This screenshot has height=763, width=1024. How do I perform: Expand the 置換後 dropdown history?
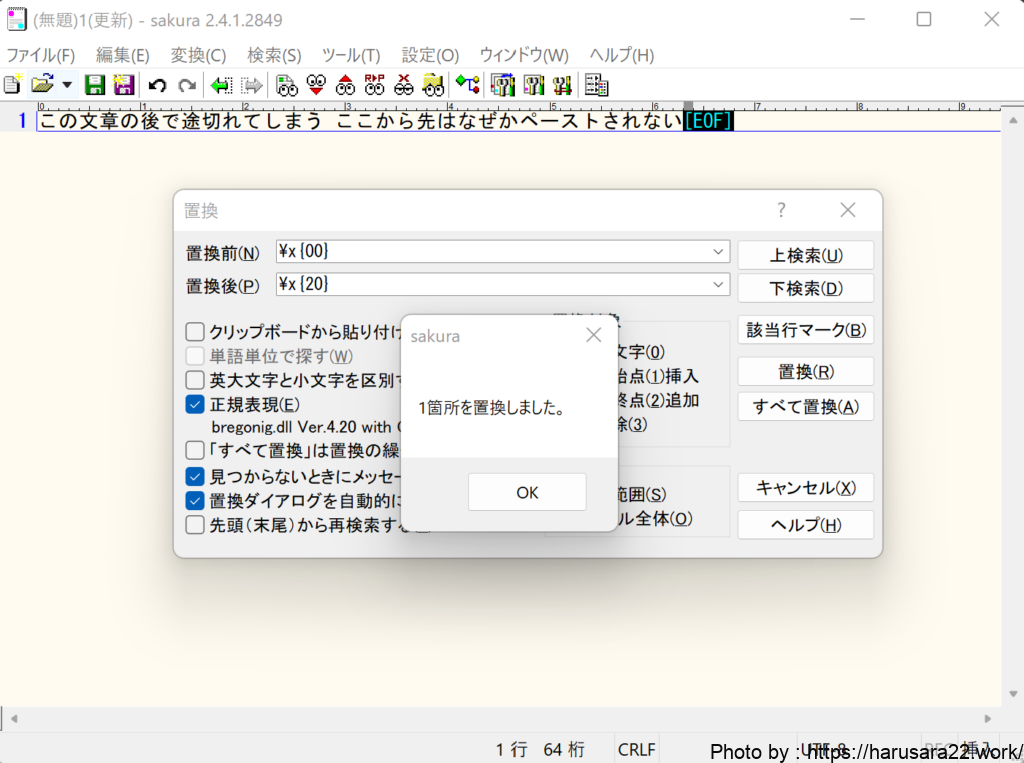click(x=718, y=285)
